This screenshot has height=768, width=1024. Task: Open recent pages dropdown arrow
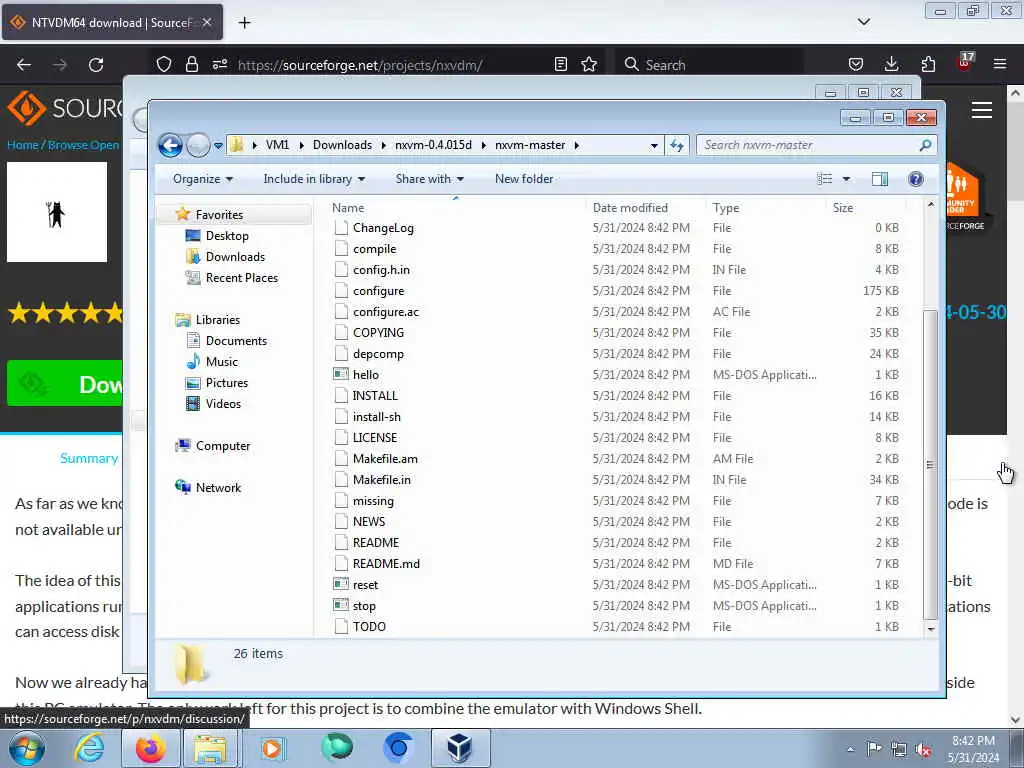[218, 146]
